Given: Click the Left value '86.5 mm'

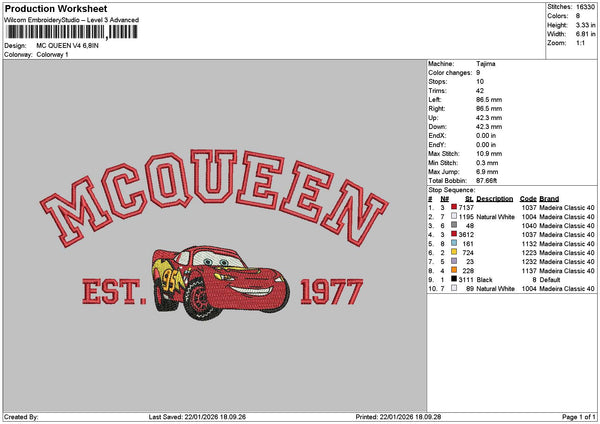Looking at the screenshot, I should pos(489,100).
